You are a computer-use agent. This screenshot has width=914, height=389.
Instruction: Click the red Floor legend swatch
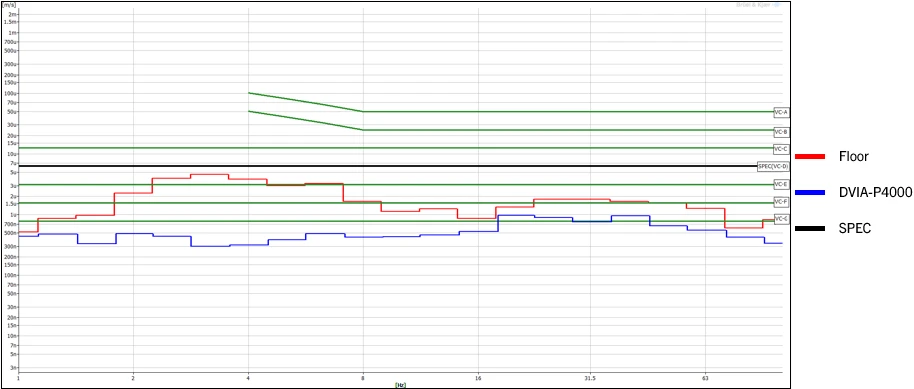(x=810, y=156)
